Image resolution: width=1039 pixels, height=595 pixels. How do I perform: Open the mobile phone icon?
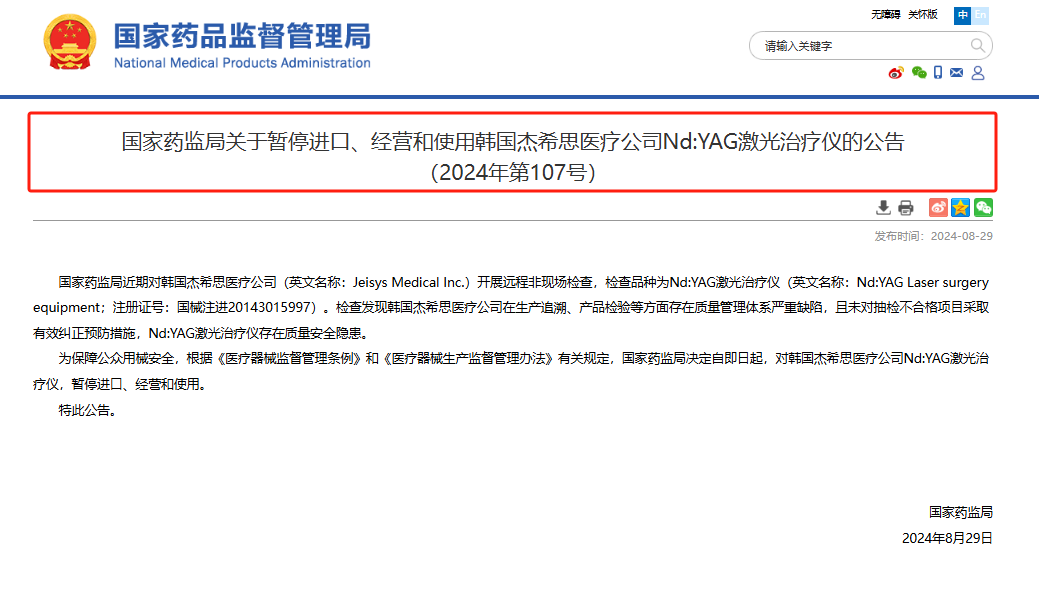pyautogui.click(x=938, y=73)
